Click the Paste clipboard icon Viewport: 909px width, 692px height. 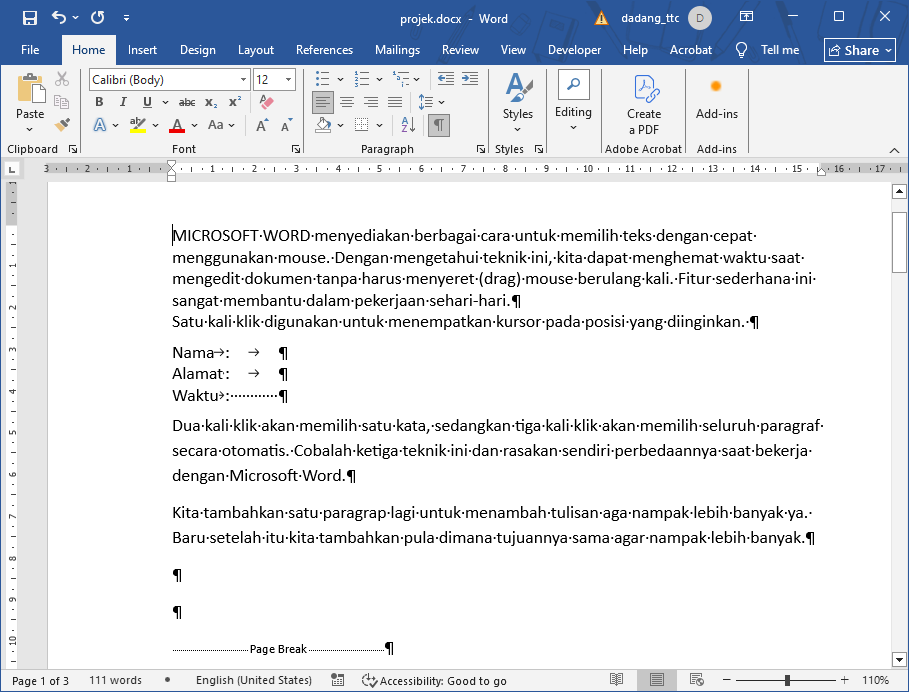(x=31, y=89)
